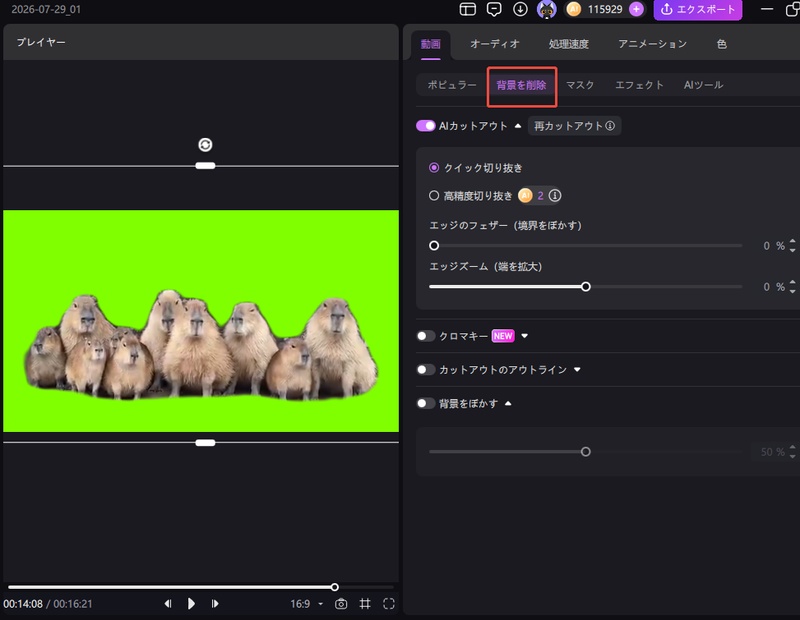Click the 再カットアウト button
Viewport: 800px width, 620px height.
click(574, 126)
